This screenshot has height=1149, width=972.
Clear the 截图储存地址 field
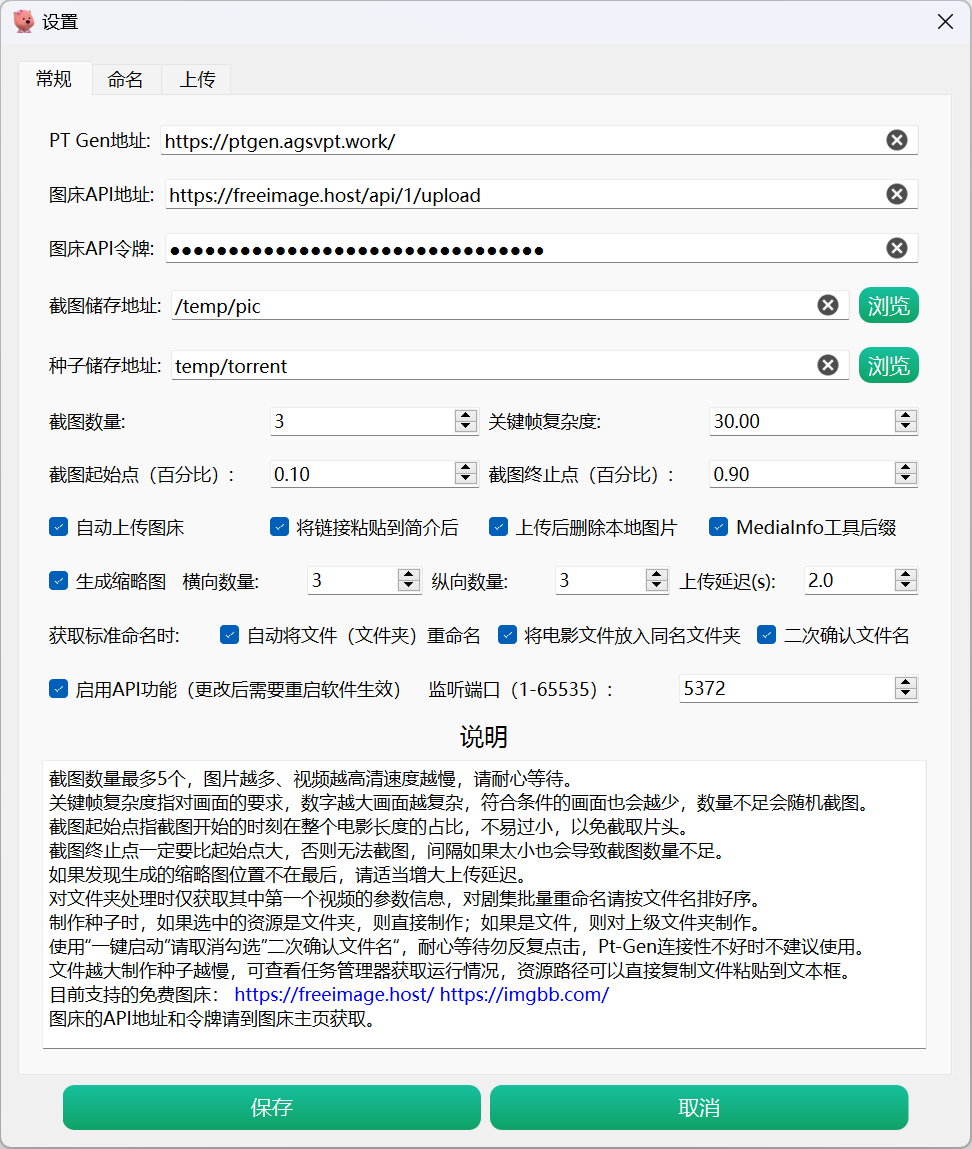(x=828, y=305)
